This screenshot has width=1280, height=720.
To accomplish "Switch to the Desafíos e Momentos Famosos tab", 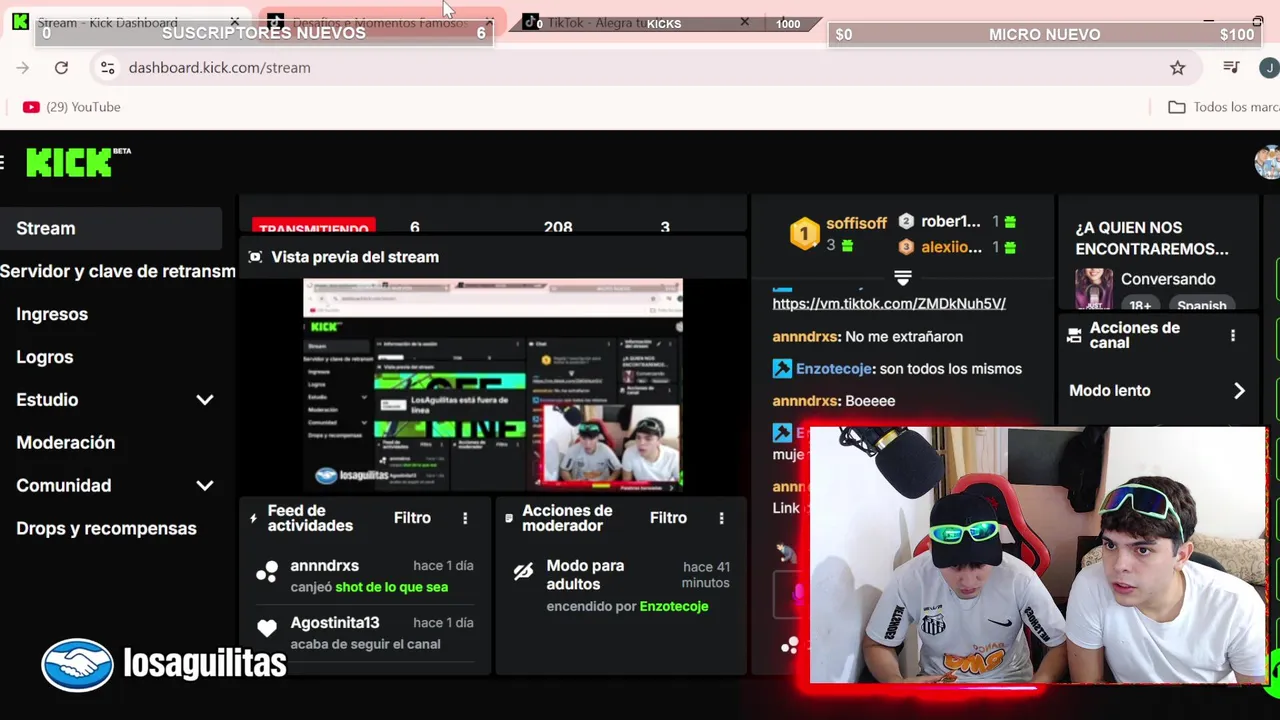I will [x=380, y=22].
